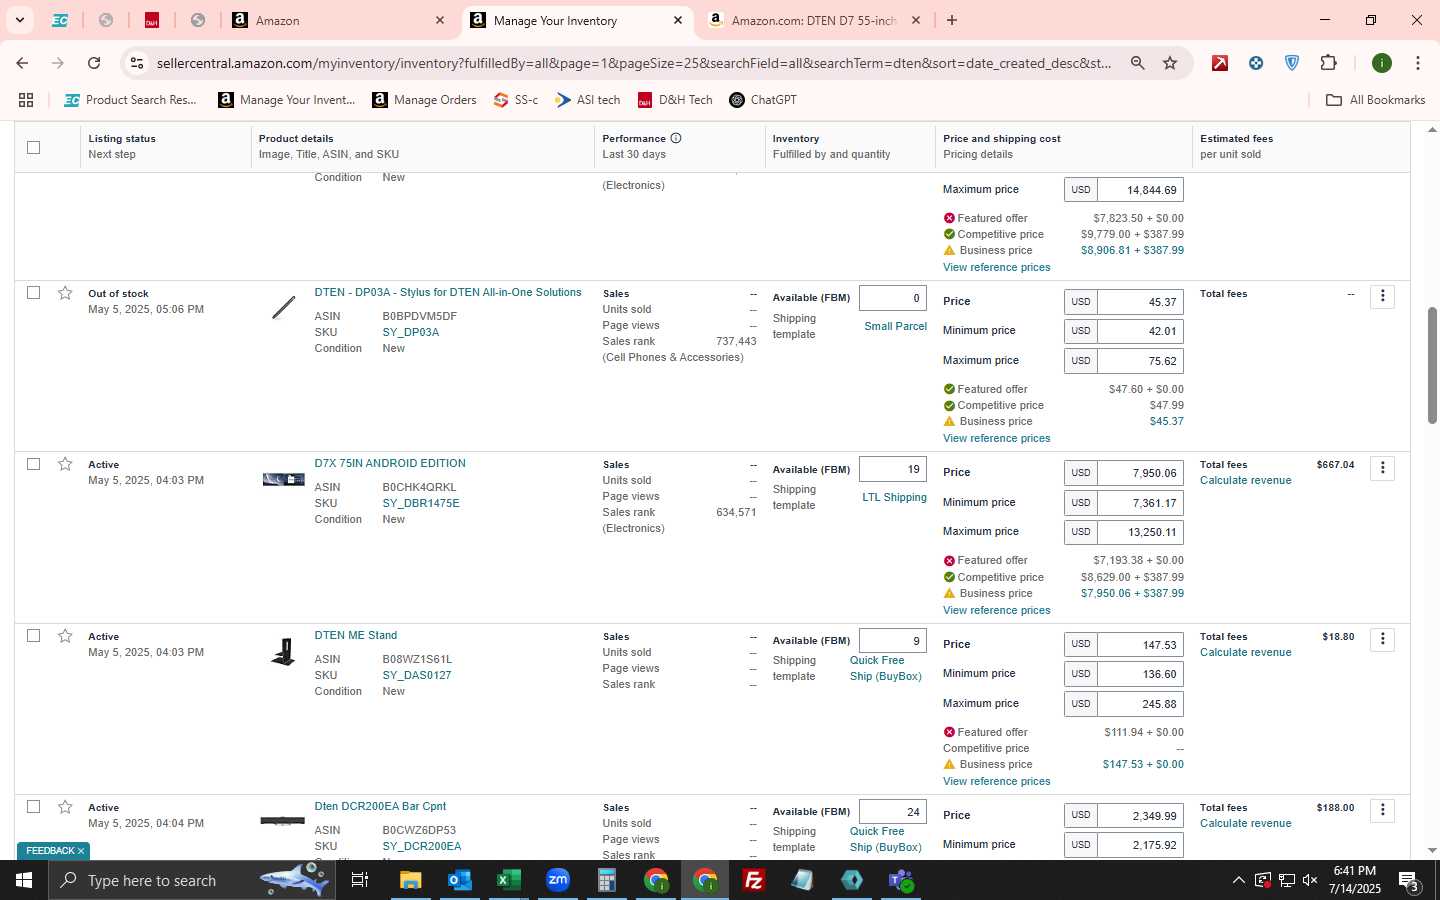Edit DTEN ME Stand price field 147.53
The height and width of the screenshot is (900, 1440).
[1140, 645]
